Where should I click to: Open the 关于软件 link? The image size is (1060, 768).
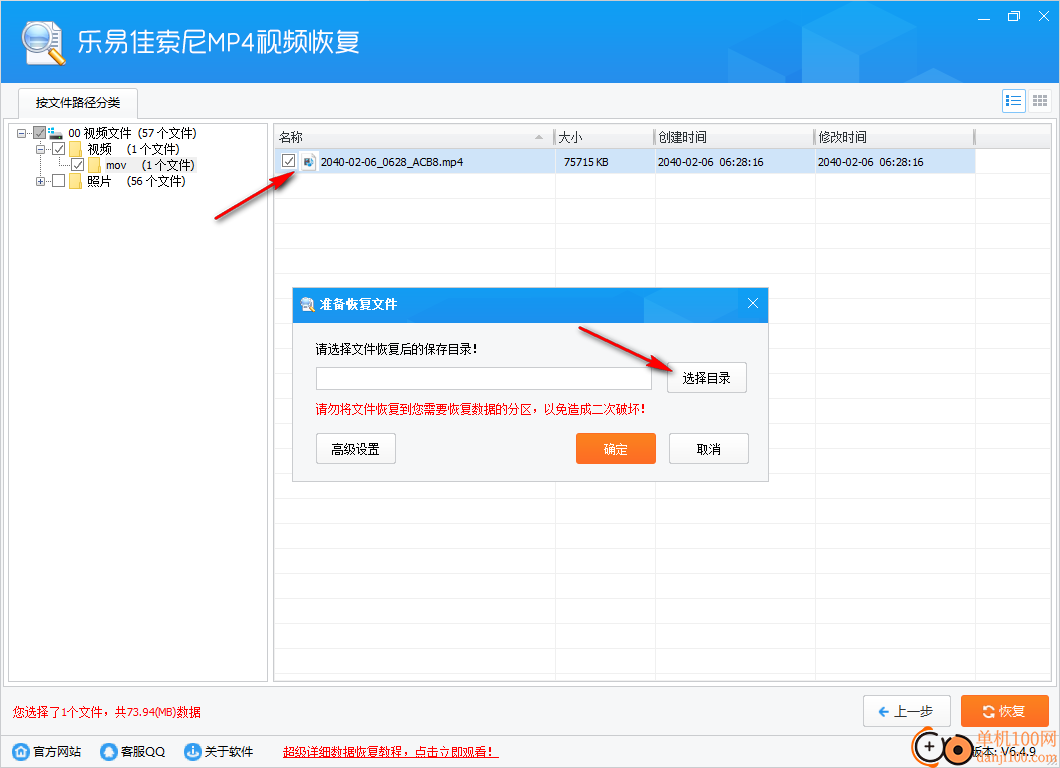[229, 752]
